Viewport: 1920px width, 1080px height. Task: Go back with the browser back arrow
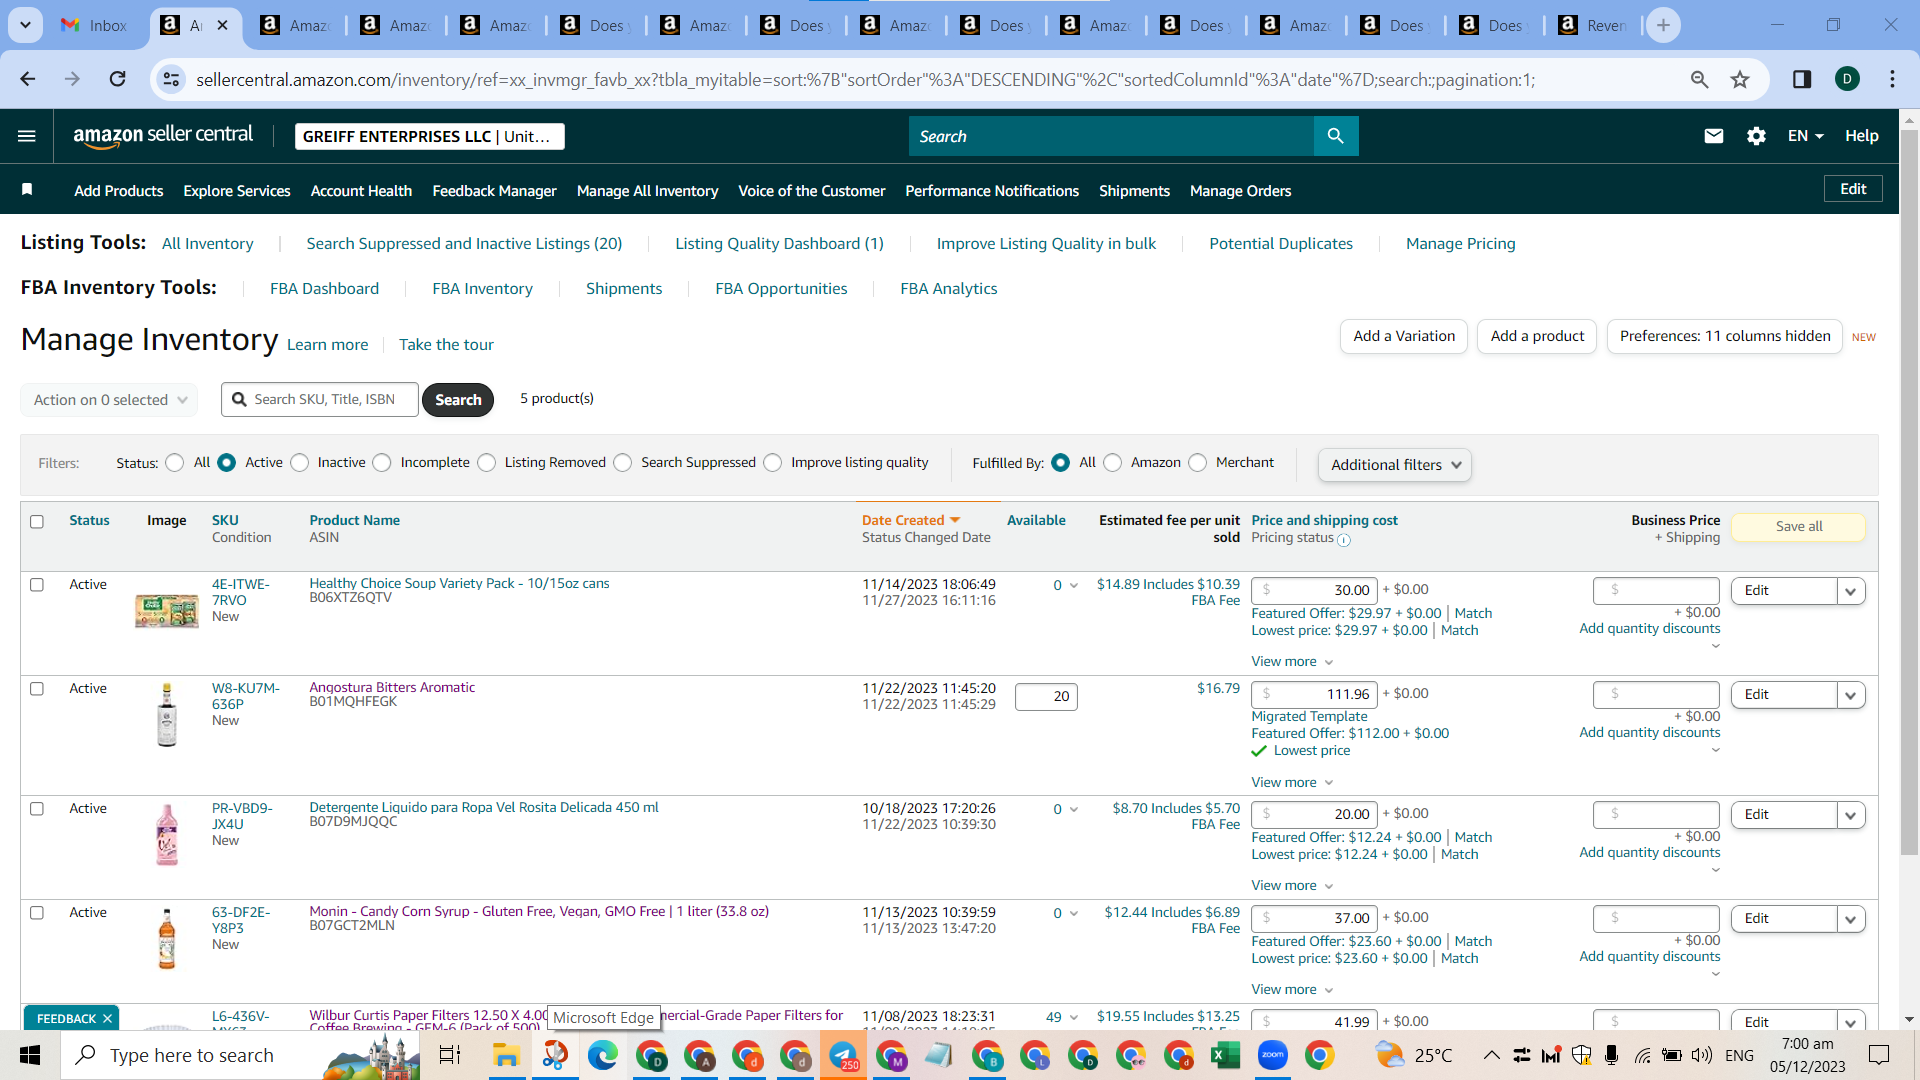[28, 79]
